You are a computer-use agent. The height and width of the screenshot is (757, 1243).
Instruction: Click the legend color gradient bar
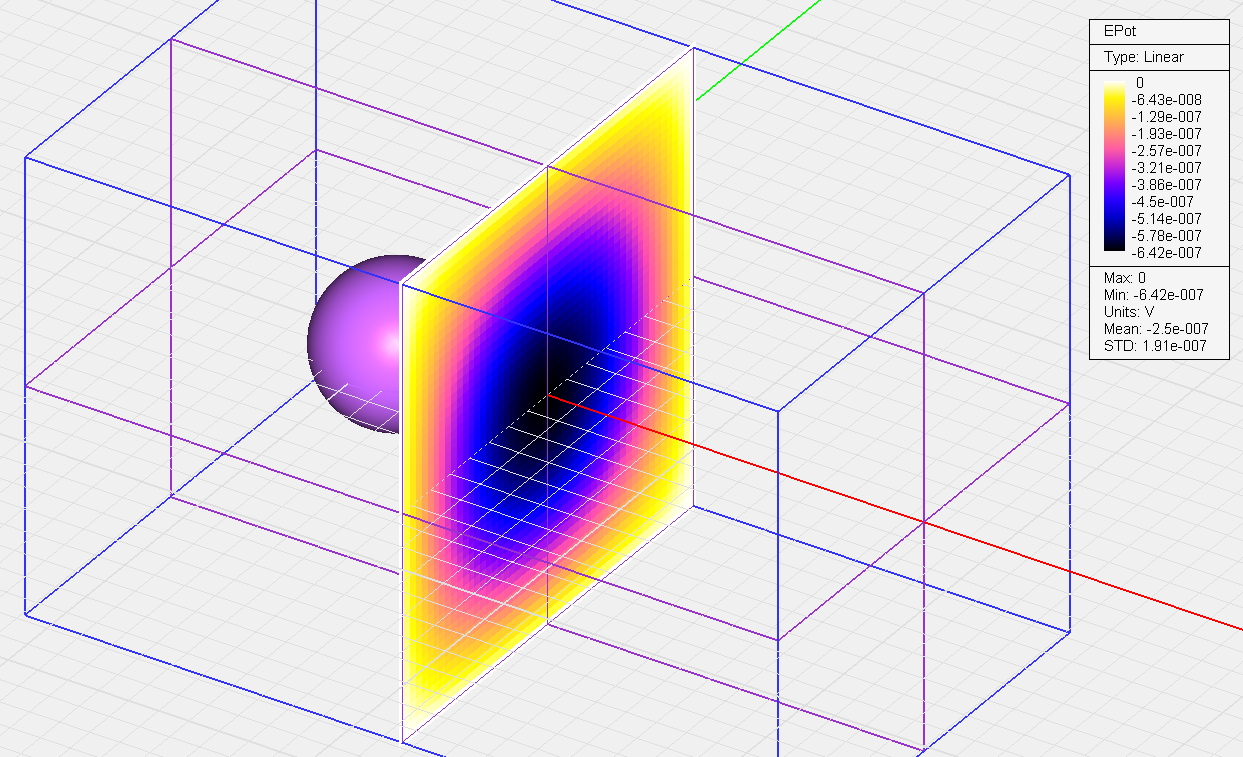click(x=1114, y=167)
